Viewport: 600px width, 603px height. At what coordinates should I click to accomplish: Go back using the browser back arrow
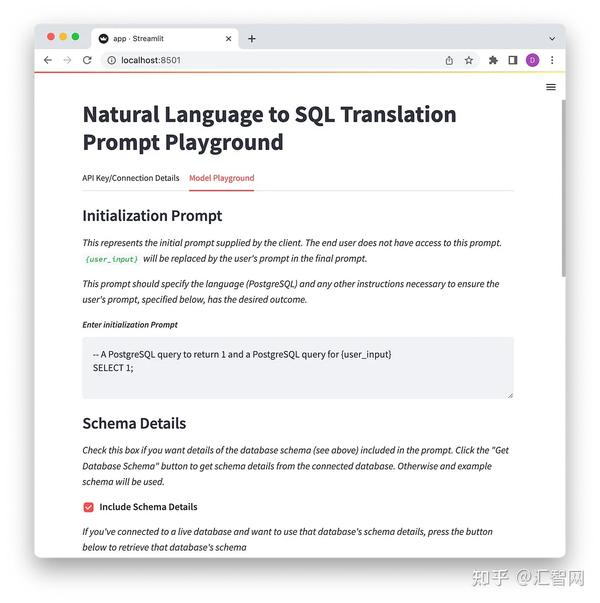tap(48, 60)
